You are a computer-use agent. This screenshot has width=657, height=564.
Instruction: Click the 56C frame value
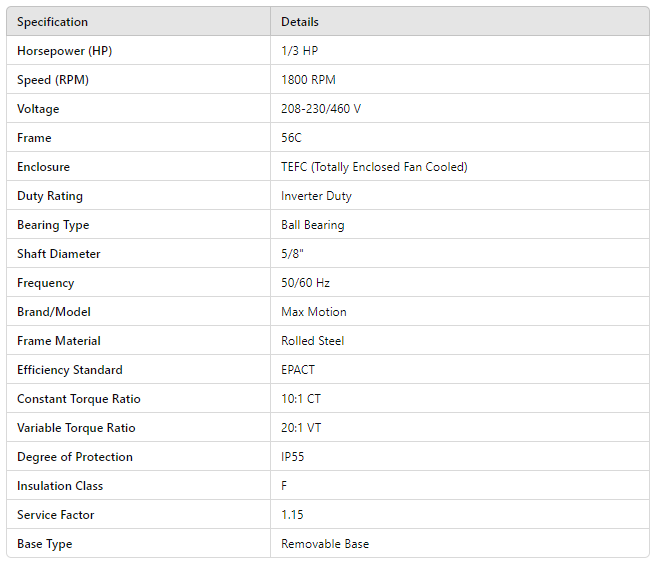[291, 138]
